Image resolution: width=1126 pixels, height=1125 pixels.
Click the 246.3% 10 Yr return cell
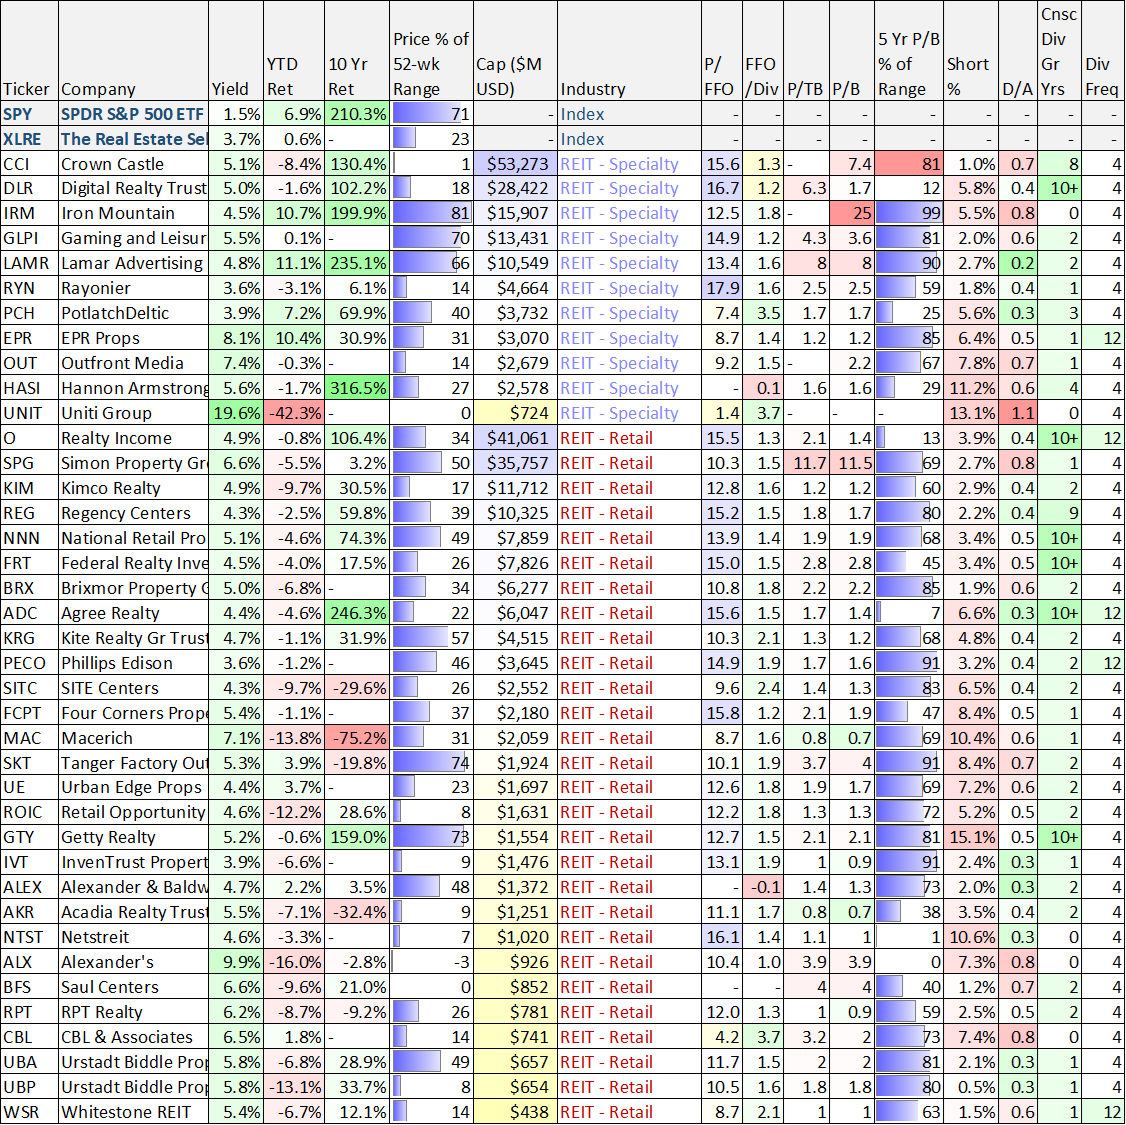point(358,613)
